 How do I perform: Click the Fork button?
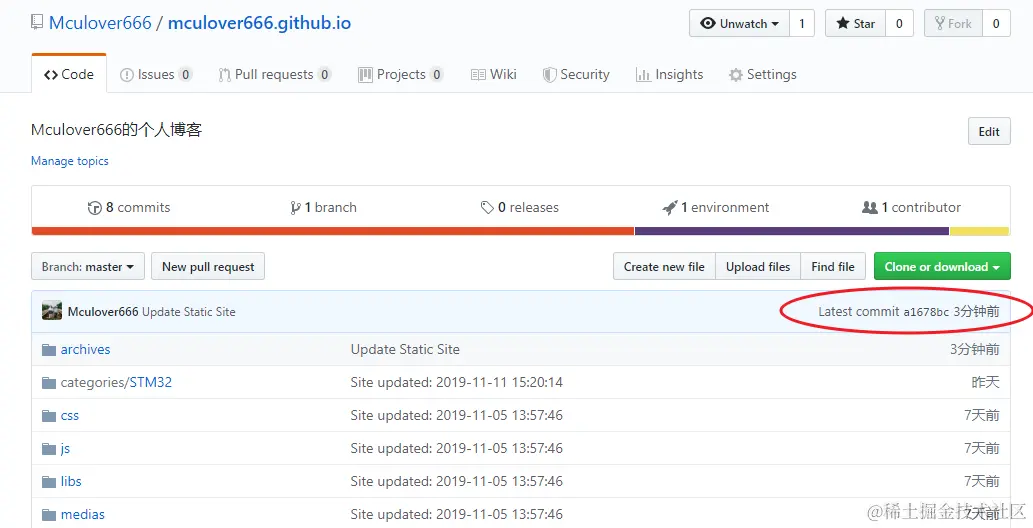pyautogui.click(x=953, y=23)
